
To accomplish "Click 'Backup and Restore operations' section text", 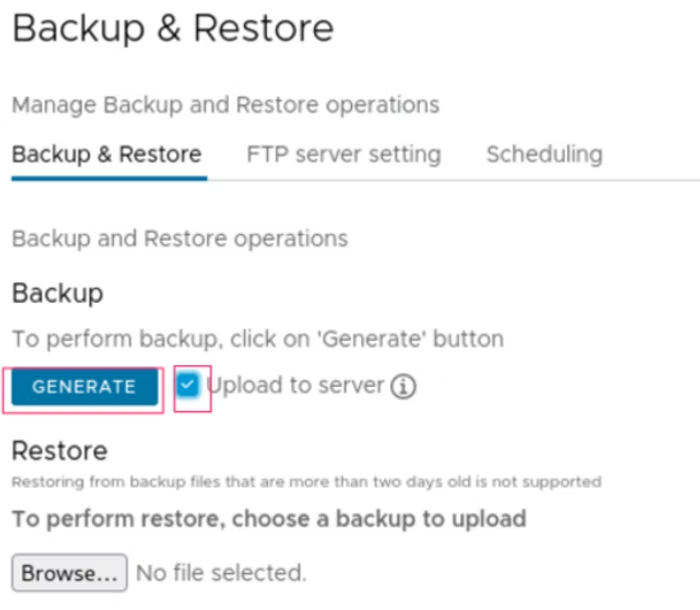I will [x=179, y=239].
